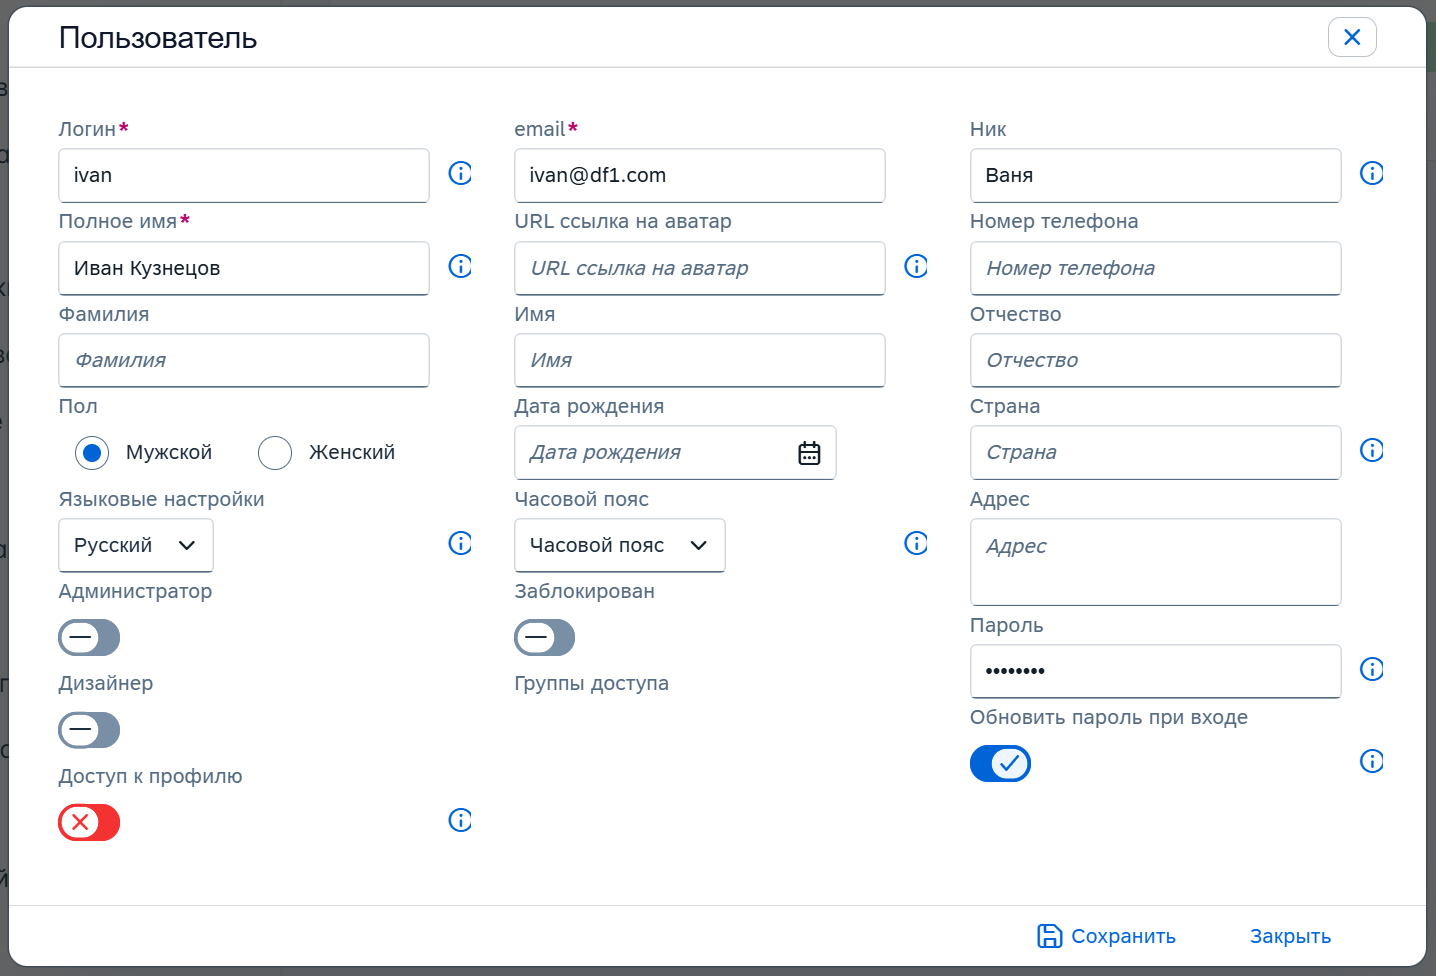Select the Женский radio button
Image resolution: width=1436 pixels, height=976 pixels.
[x=275, y=453]
